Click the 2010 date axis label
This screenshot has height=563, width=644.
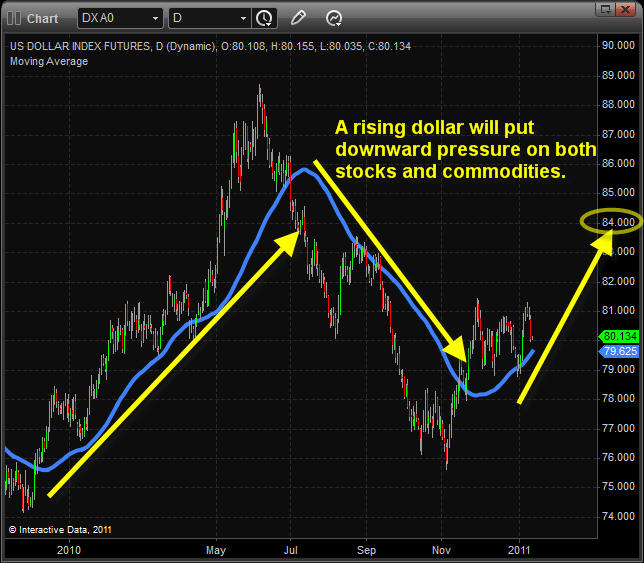click(x=69, y=550)
